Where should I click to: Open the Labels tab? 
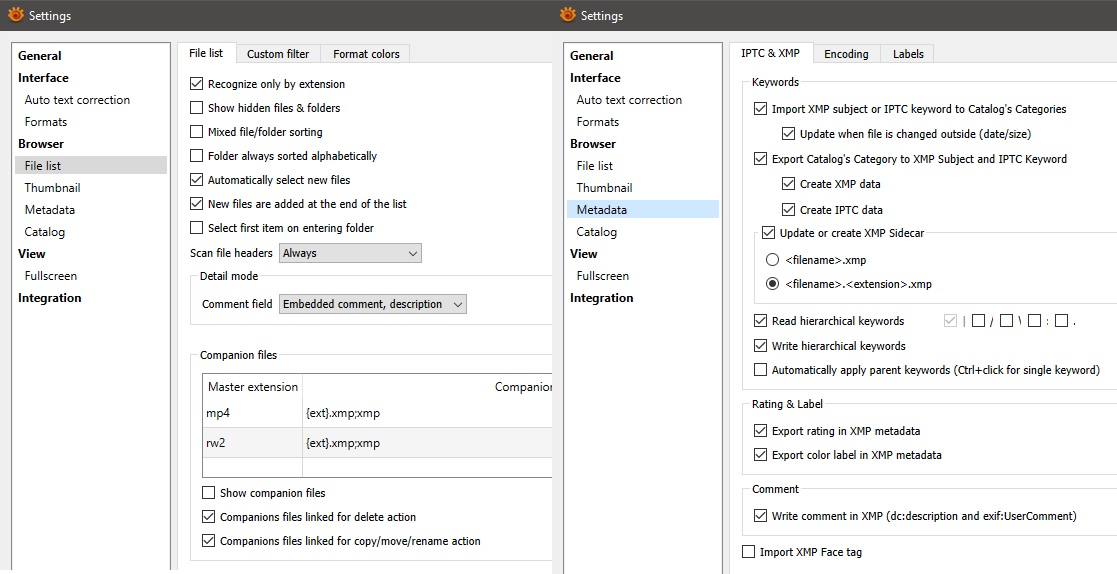point(908,54)
